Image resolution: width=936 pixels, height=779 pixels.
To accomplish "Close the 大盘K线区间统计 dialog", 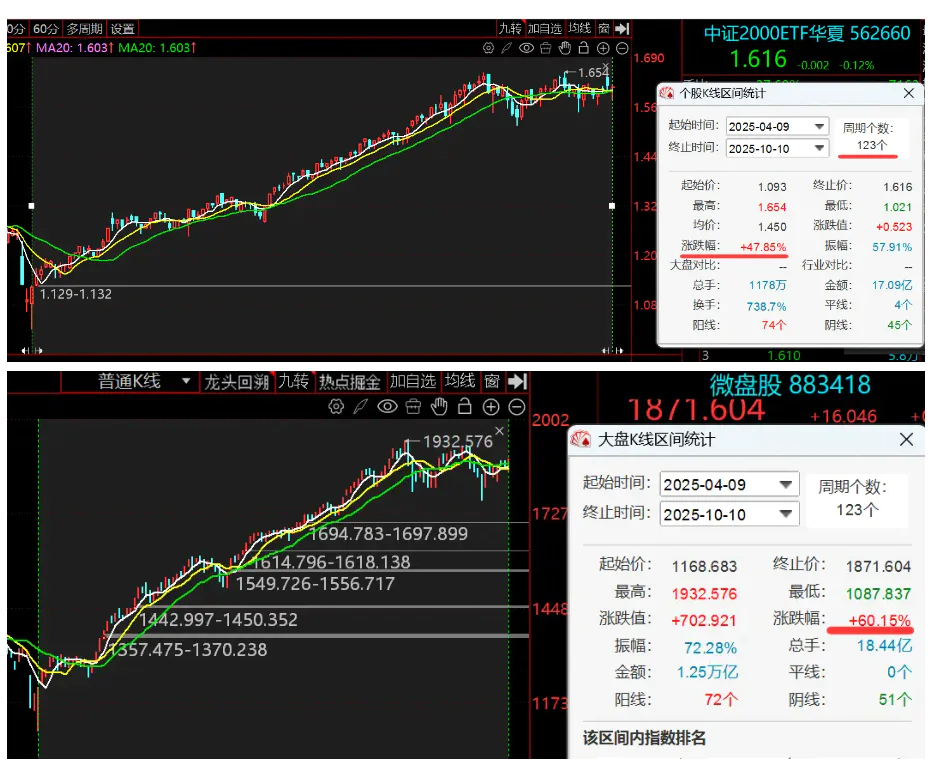I will [906, 440].
